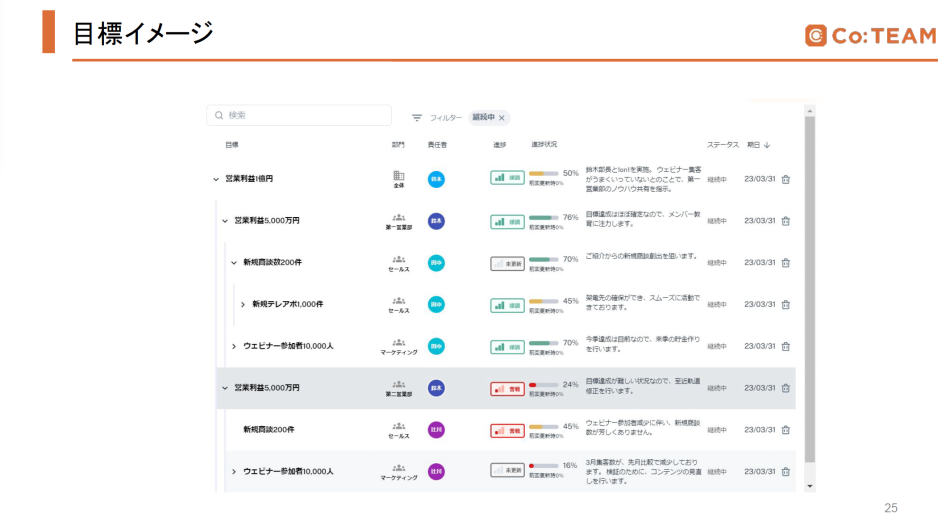Screen dimensions: 950x527
Task: Collapse 営業利益5,000万円 under 第二営業部
Action: click(x=225, y=388)
